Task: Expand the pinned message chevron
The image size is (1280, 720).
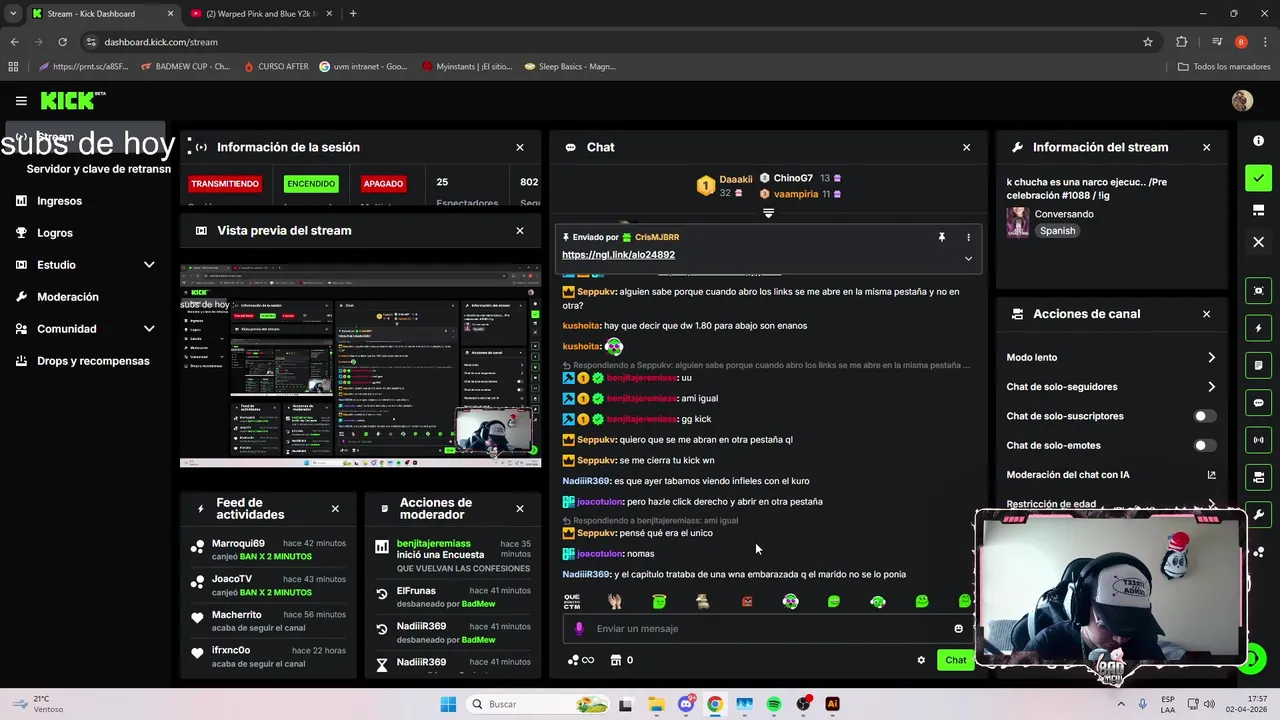Action: click(x=968, y=258)
